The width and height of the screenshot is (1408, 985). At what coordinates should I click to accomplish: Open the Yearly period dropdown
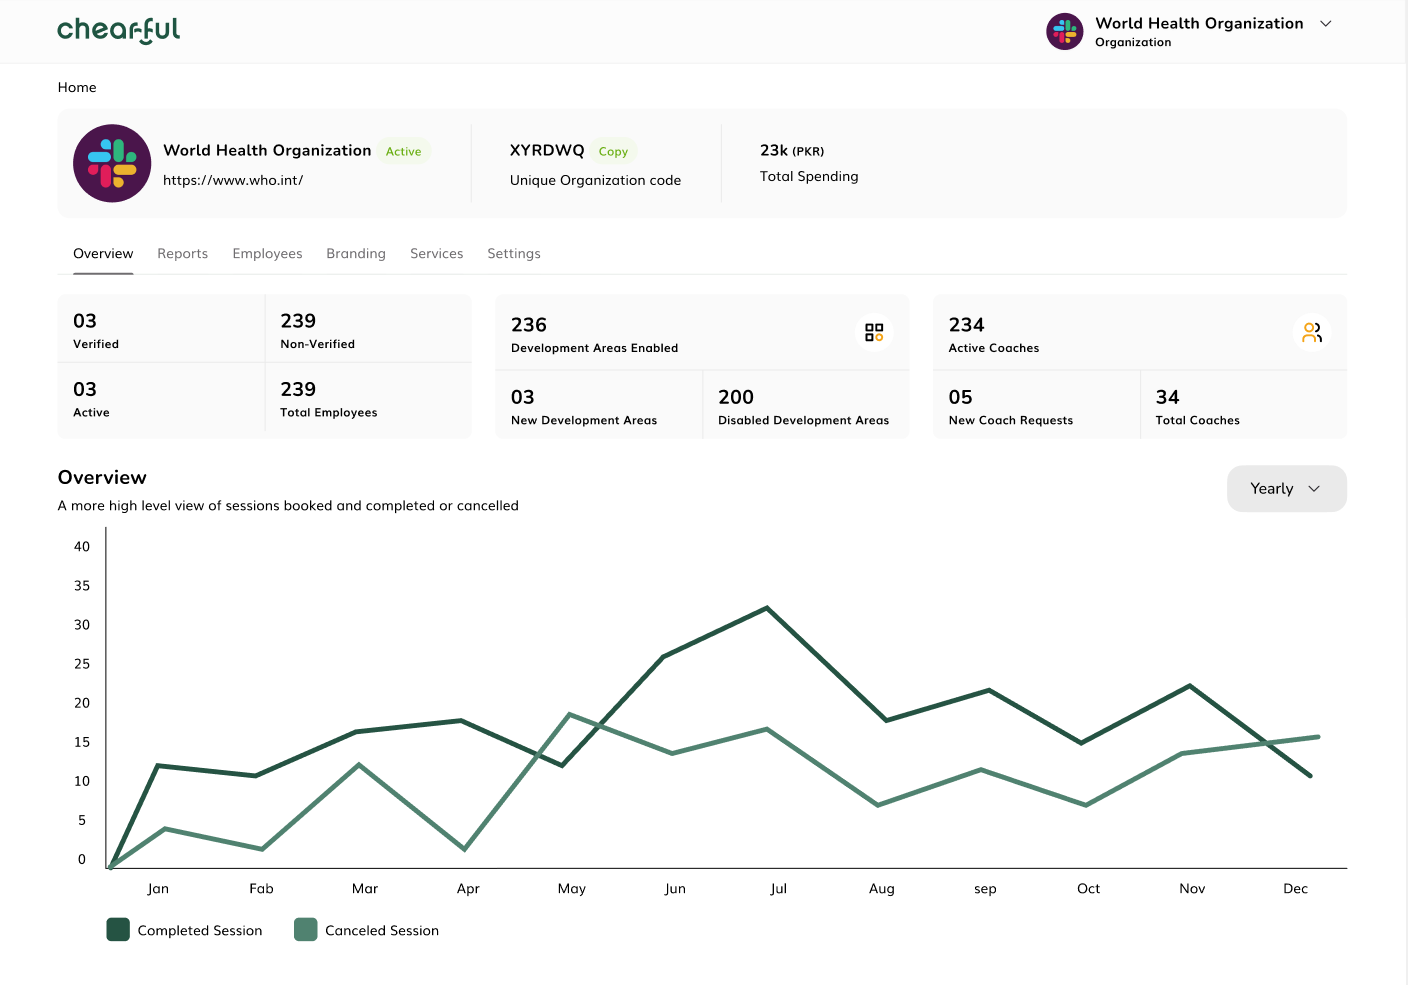click(1286, 489)
